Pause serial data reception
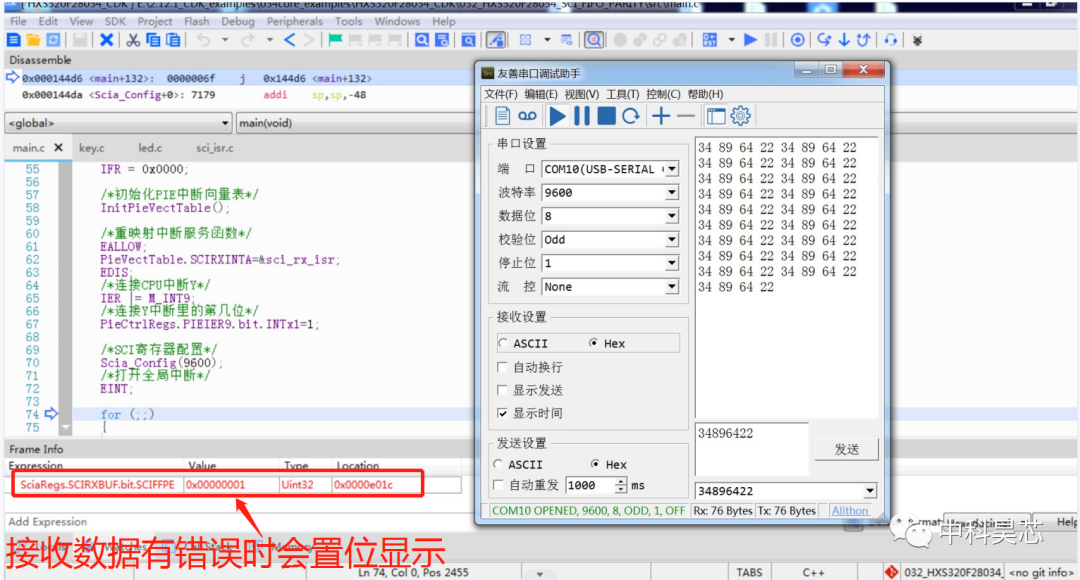The image size is (1080, 580). coord(584,115)
